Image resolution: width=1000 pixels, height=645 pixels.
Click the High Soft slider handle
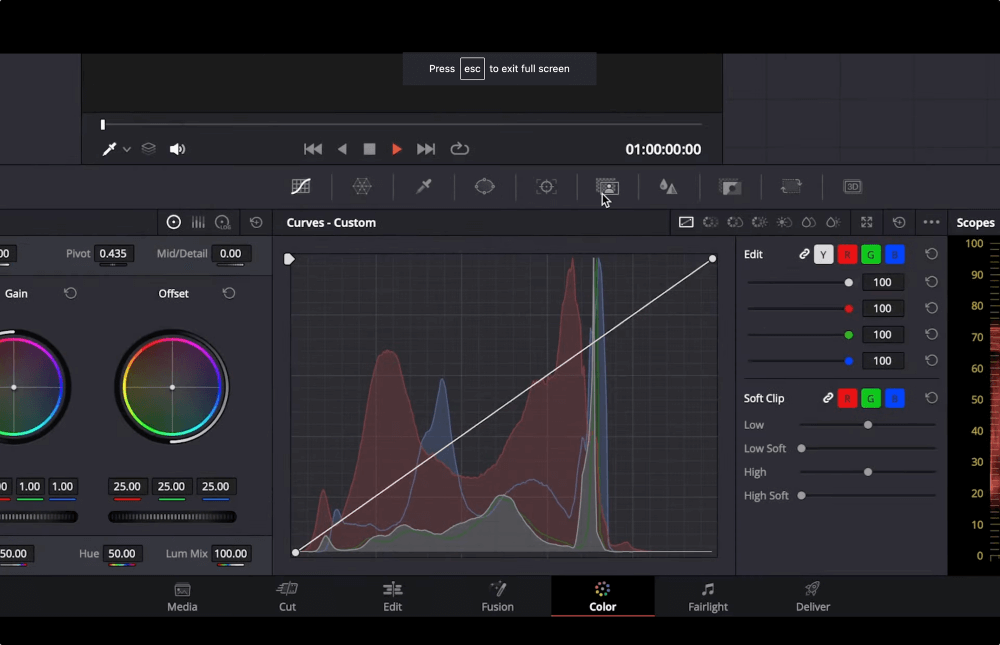(x=802, y=496)
